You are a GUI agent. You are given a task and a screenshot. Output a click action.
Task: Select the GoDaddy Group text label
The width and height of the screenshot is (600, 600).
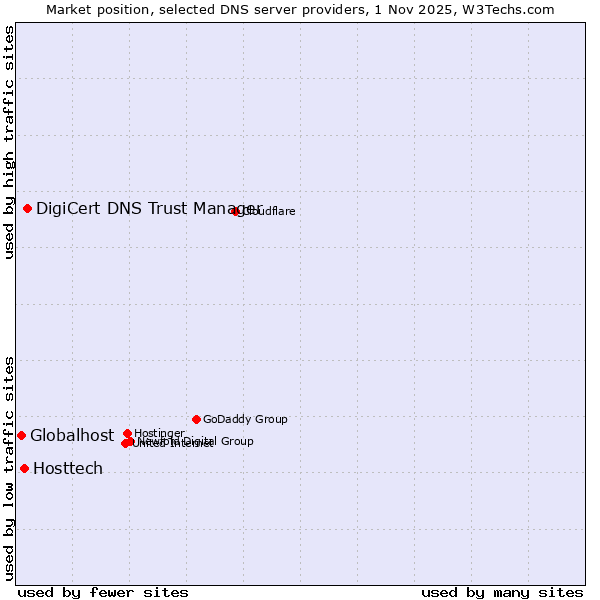pos(245,419)
